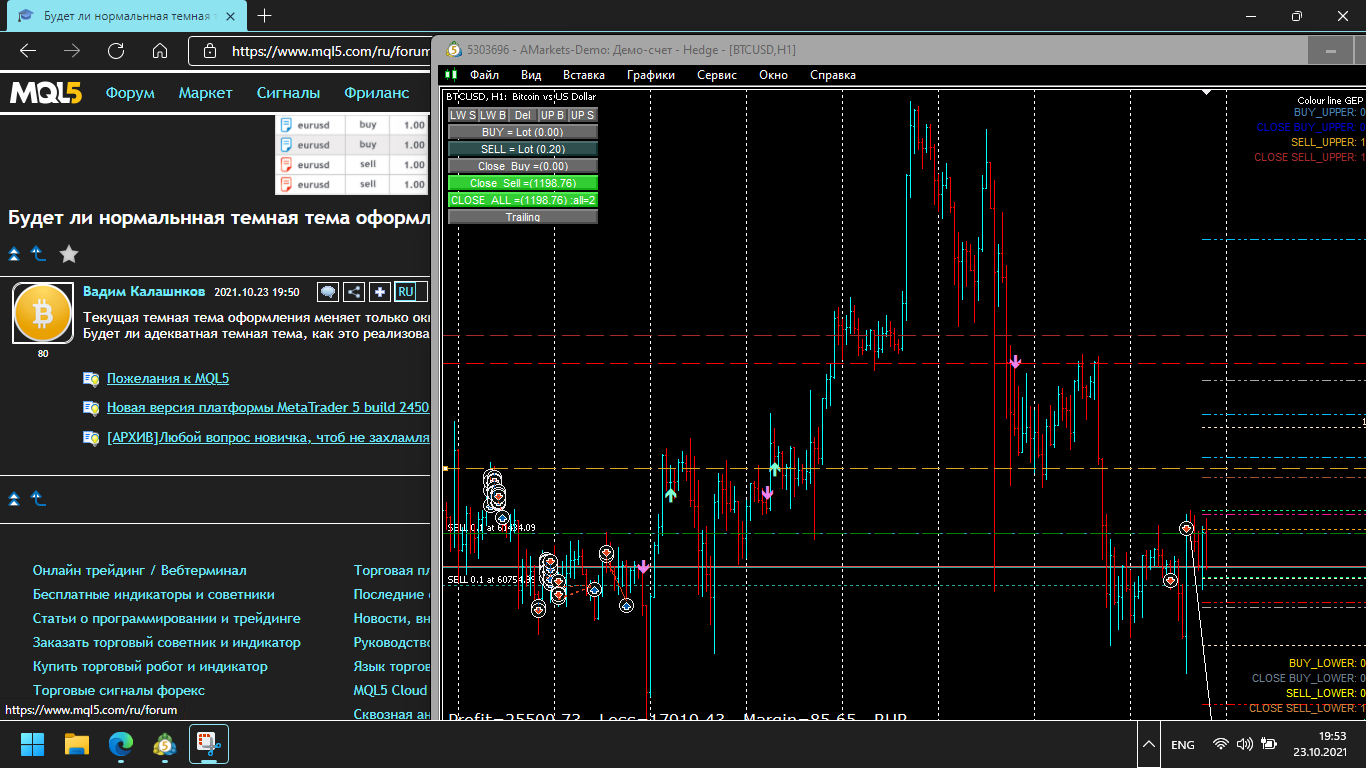Click the LW S button on chart panel

coord(463,115)
